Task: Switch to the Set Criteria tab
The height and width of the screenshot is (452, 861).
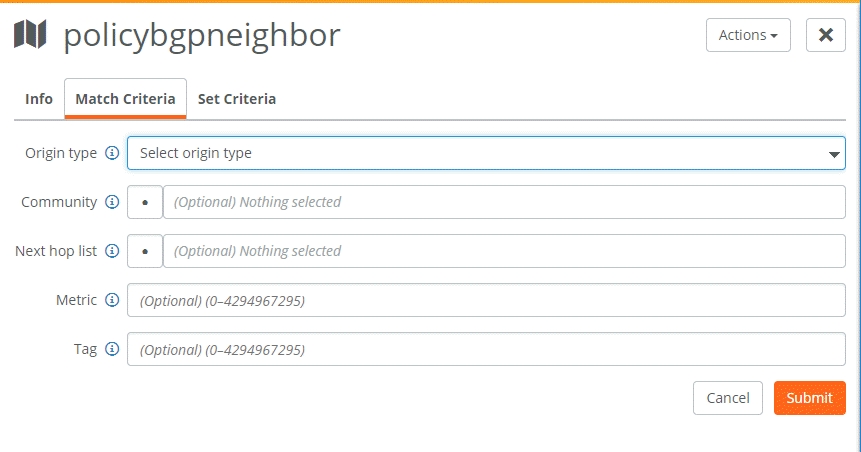Action: click(x=237, y=99)
